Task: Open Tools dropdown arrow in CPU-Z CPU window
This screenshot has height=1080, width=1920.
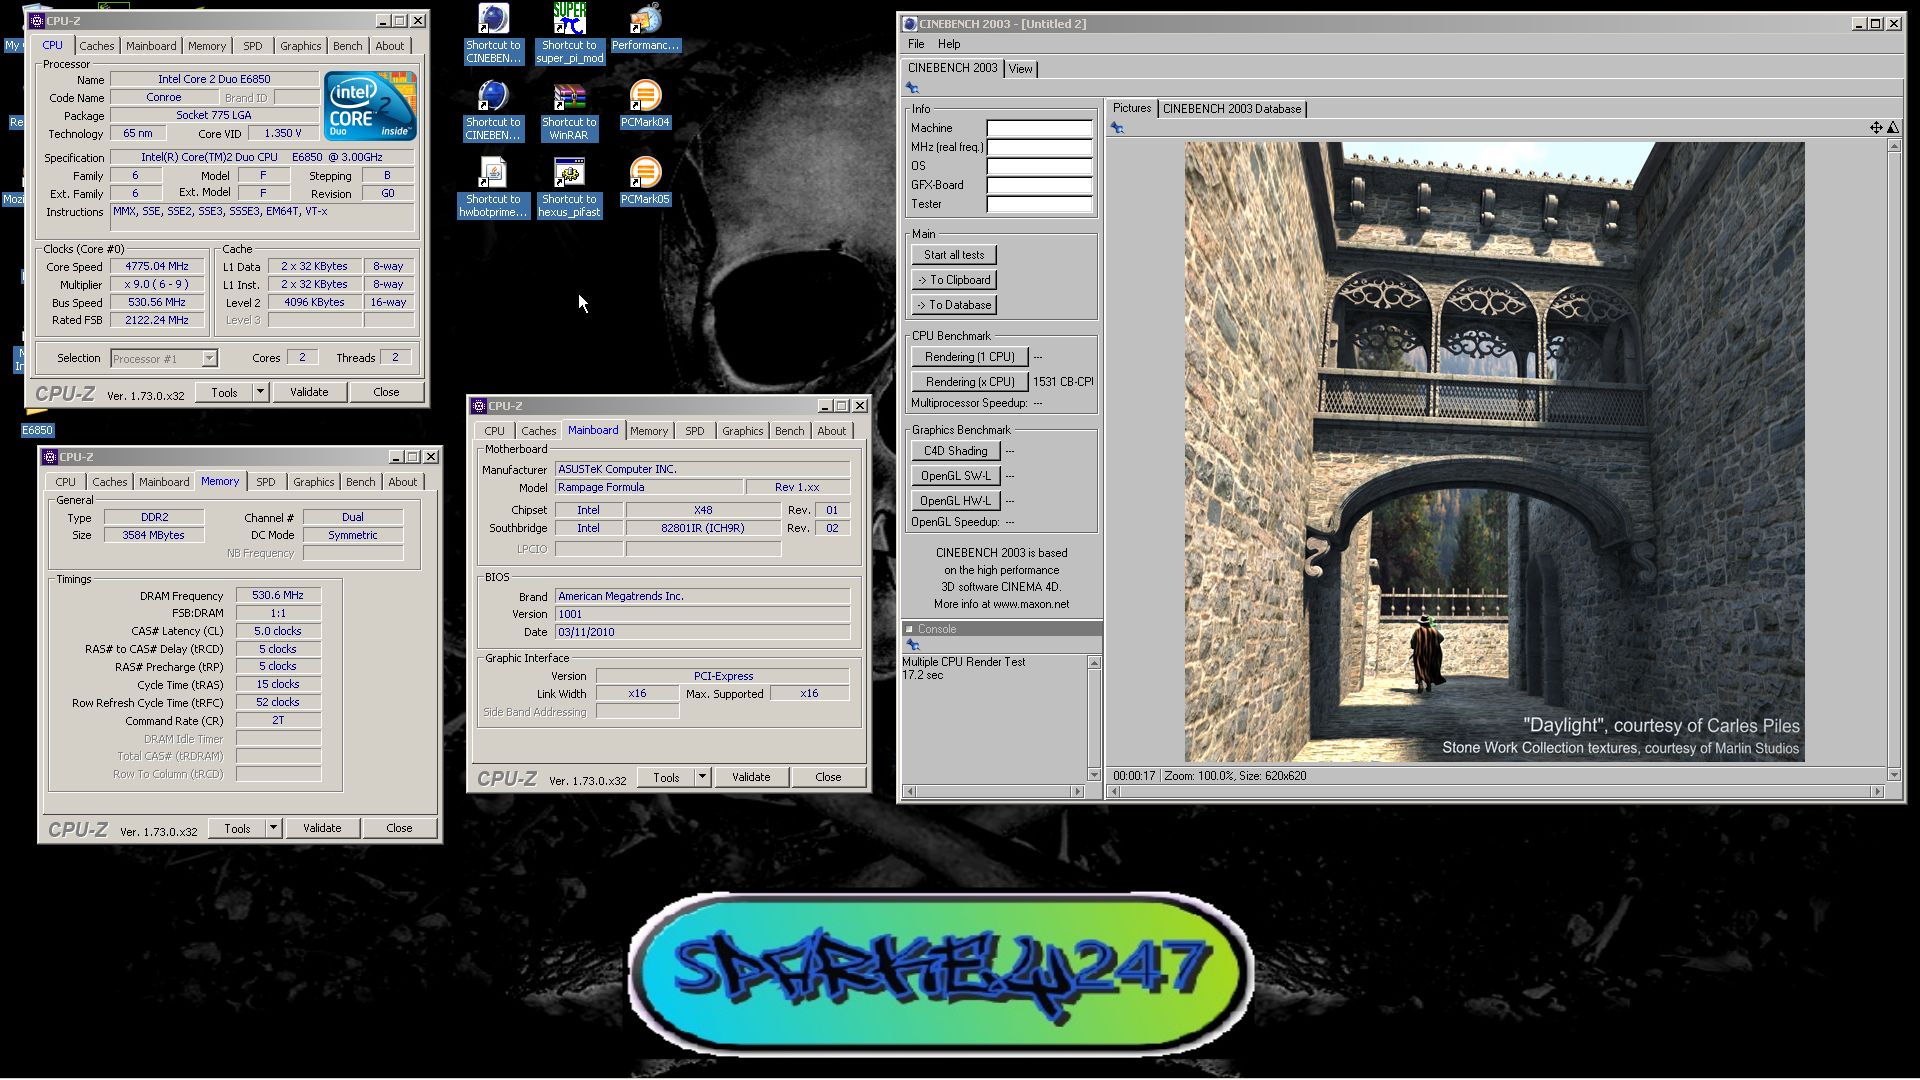Action: pos(260,392)
